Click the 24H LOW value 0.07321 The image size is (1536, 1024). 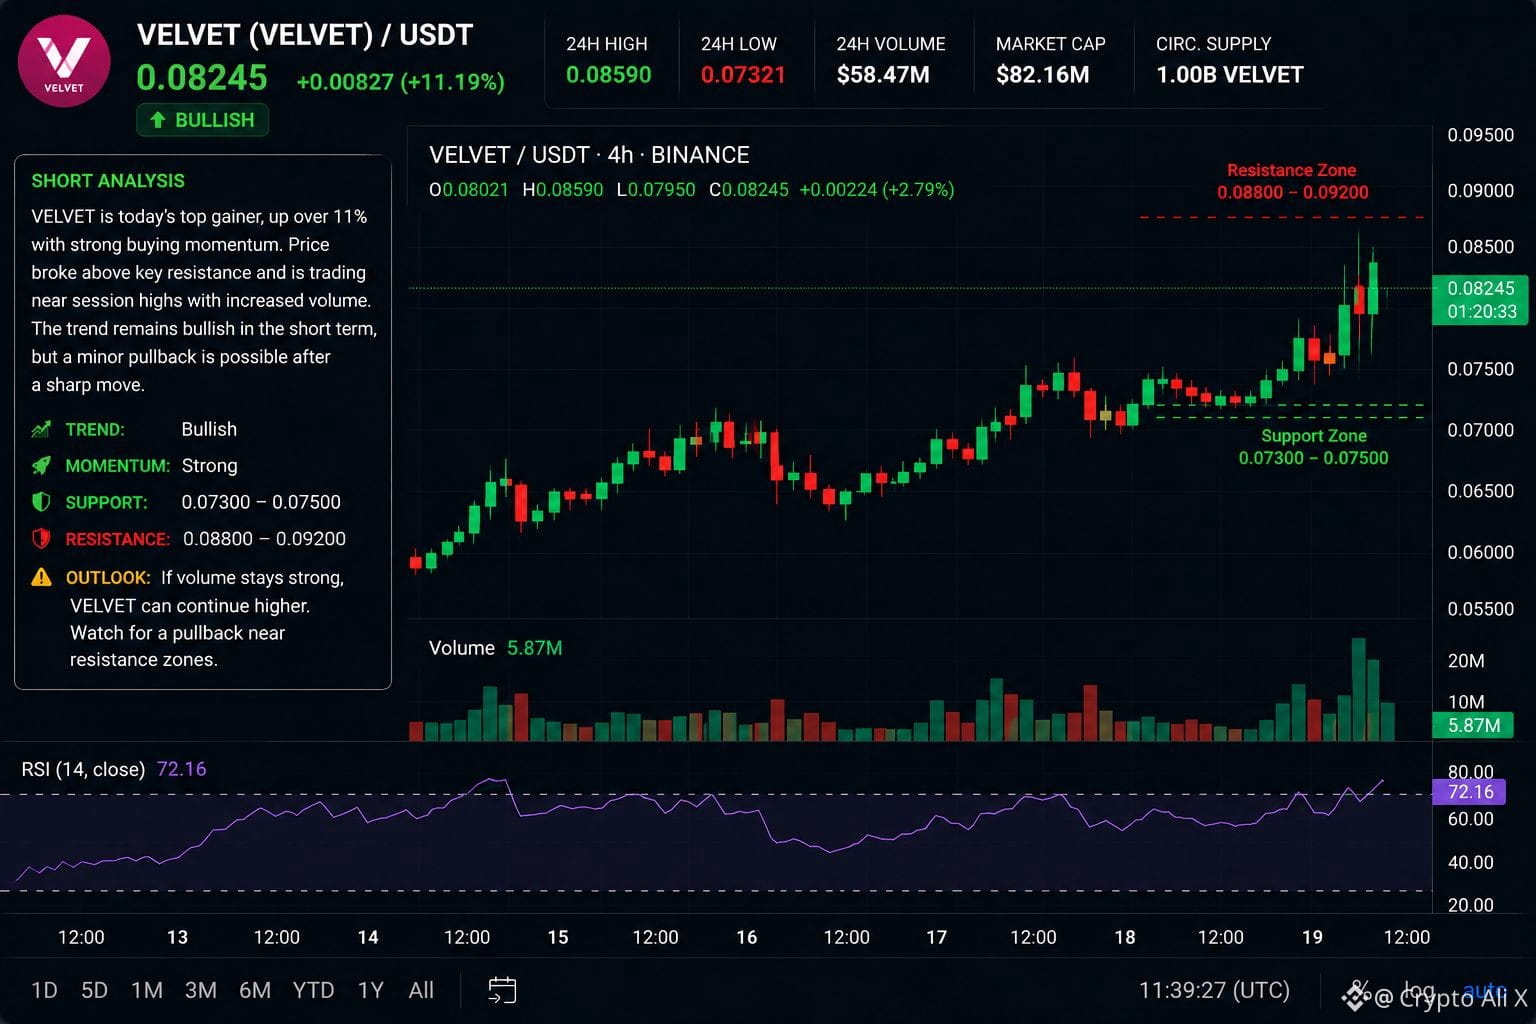pos(743,75)
